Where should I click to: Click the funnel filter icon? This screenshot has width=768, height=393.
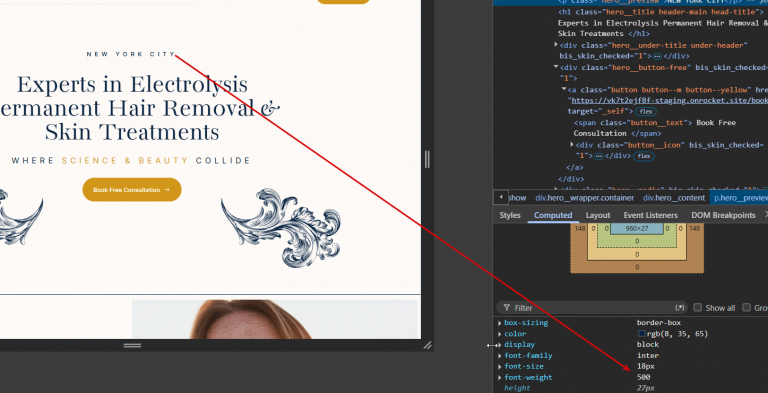[506, 308]
